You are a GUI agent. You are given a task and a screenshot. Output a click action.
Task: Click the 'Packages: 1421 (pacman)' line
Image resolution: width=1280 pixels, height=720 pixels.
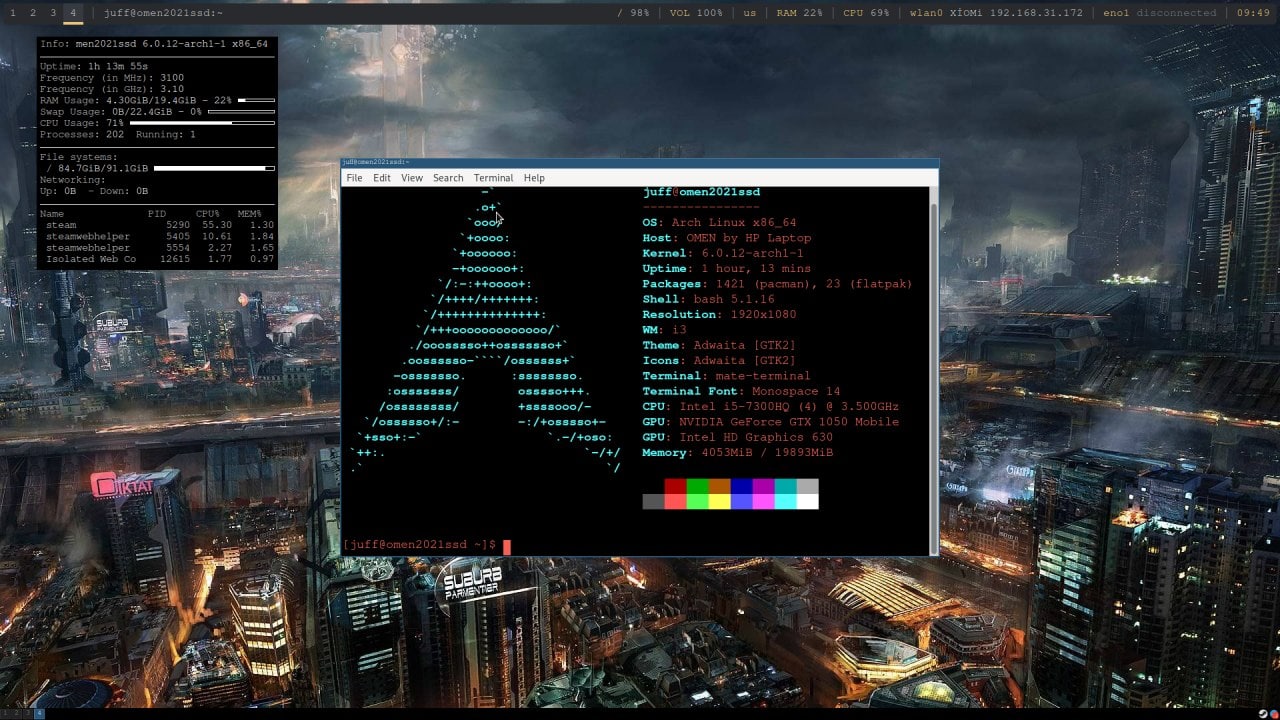pyautogui.click(x=778, y=284)
